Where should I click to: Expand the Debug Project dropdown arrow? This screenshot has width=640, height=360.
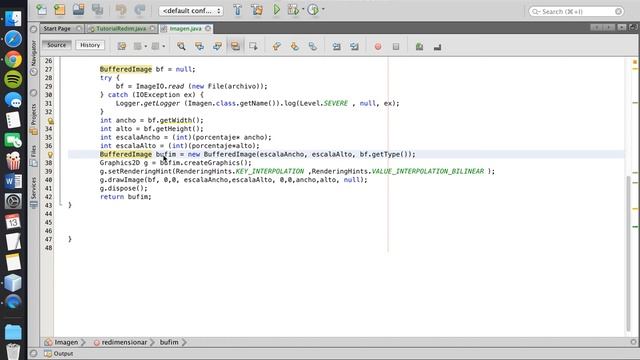click(x=303, y=9)
